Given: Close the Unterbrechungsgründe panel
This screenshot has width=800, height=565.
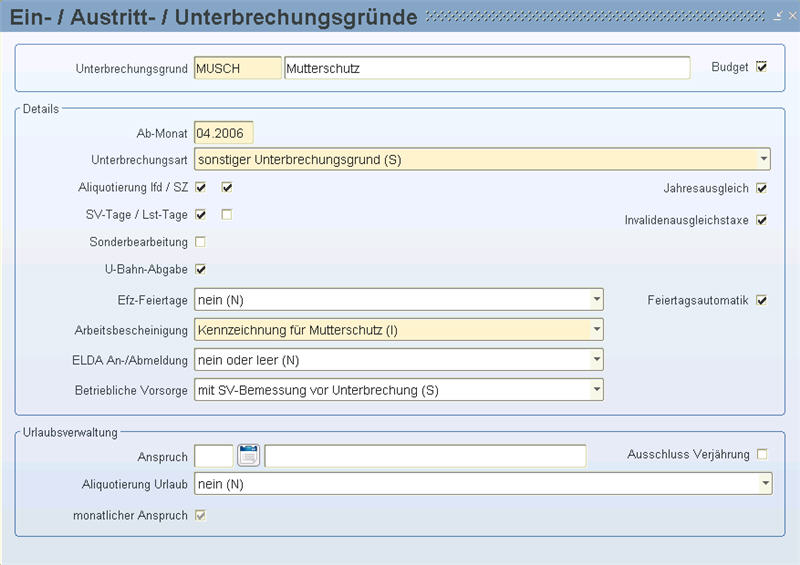Looking at the screenshot, I should [790, 16].
